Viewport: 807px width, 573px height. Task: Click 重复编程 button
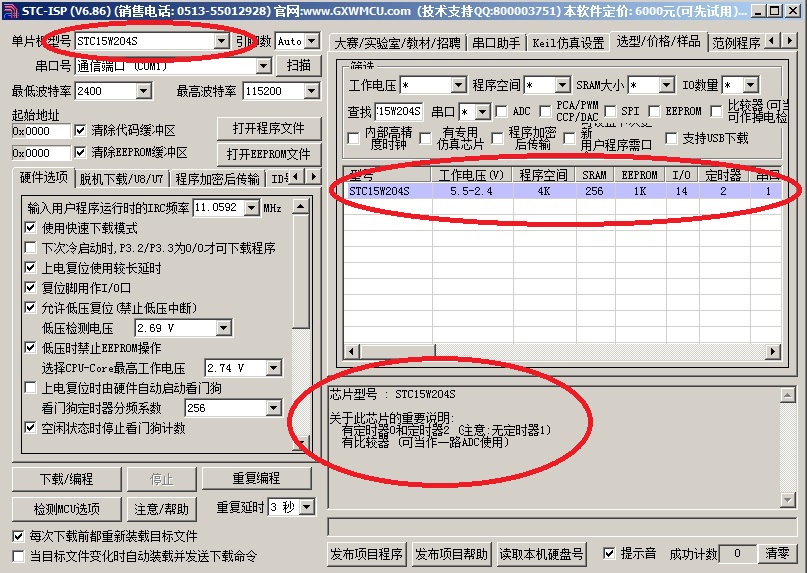pyautogui.click(x=256, y=478)
